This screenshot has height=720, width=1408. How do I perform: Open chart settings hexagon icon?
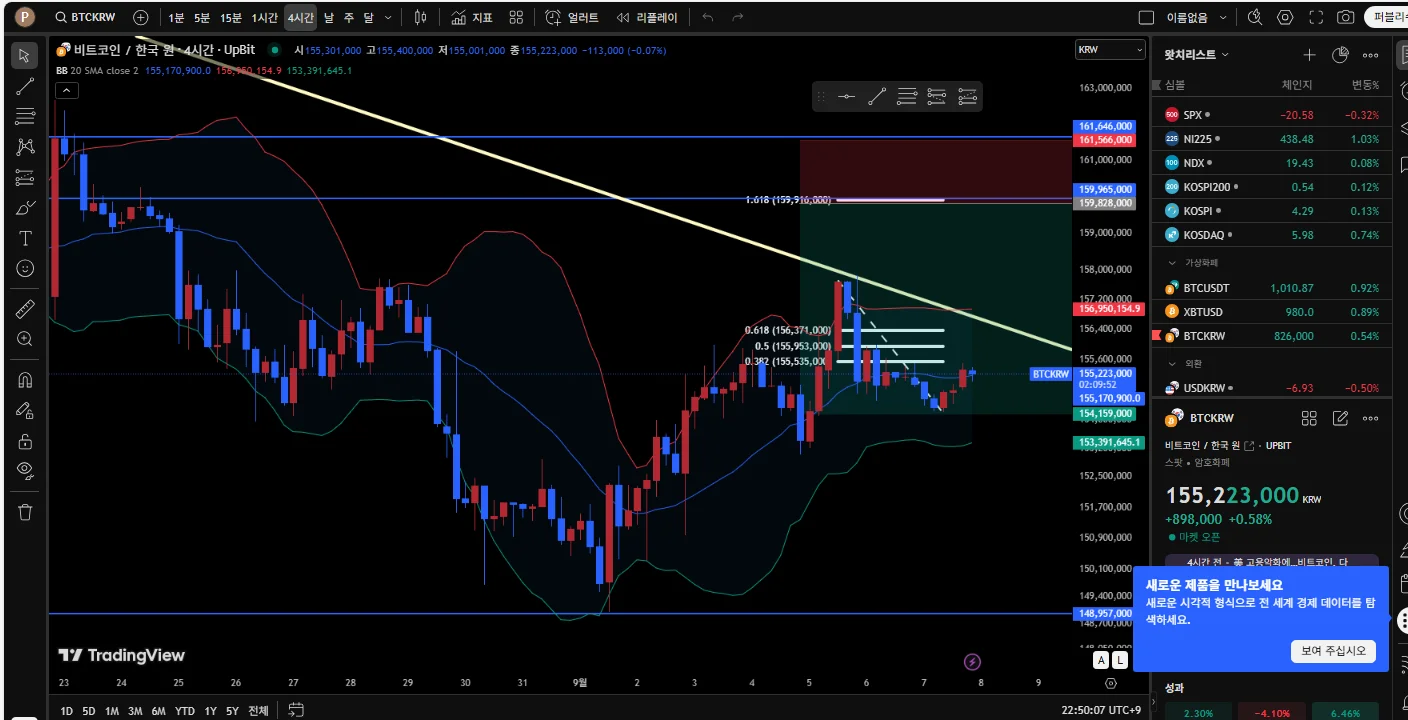(x=1285, y=17)
